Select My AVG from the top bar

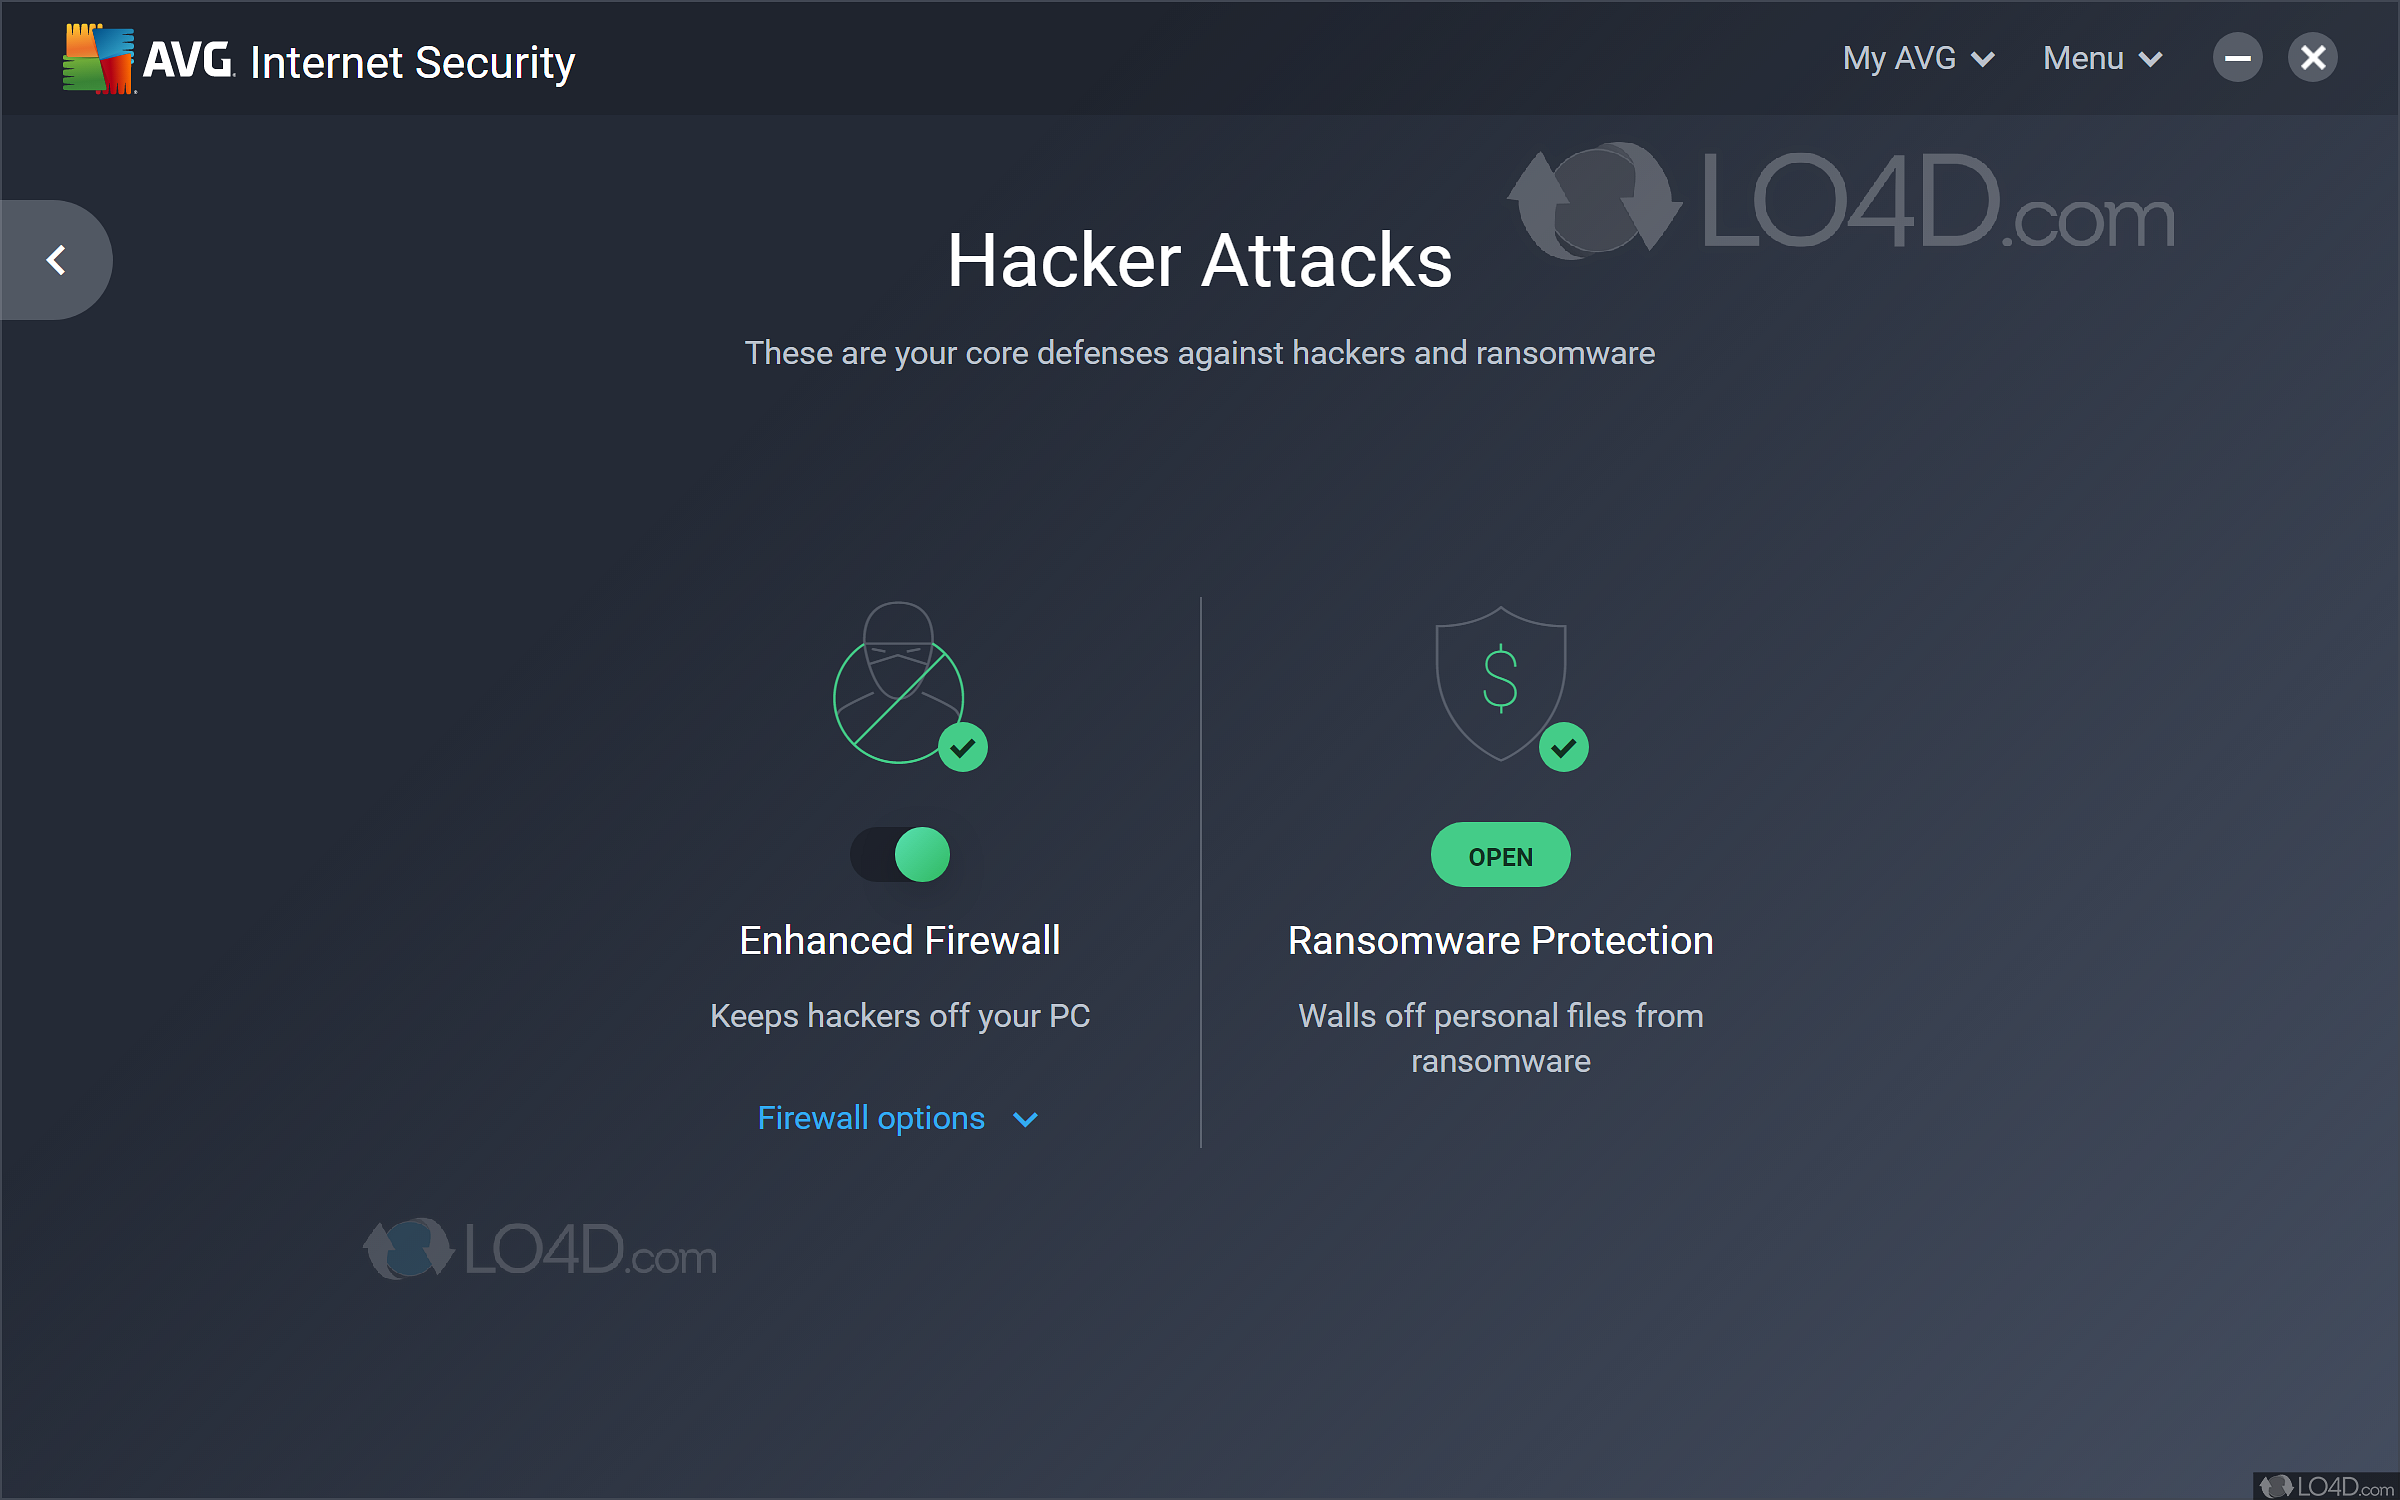tap(1917, 57)
